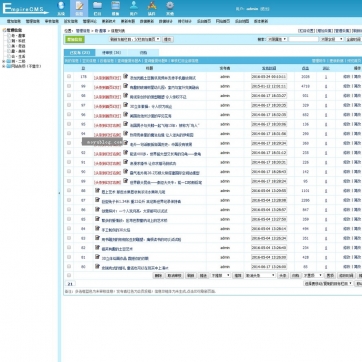Open the dropdown right of the search box
362x362 pixels.
[x=332, y=39]
